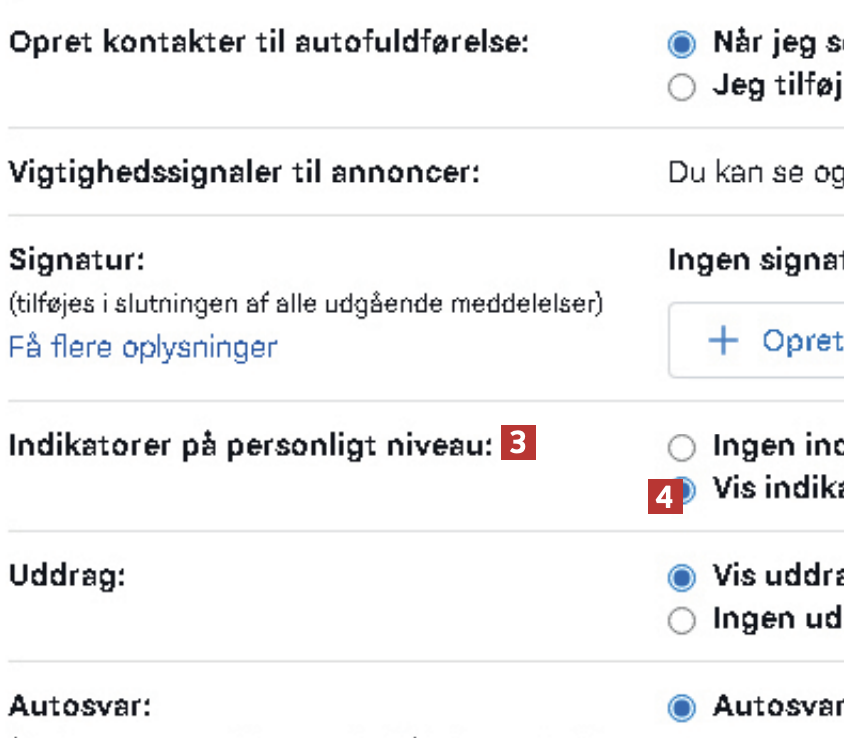Choose the "Ingen ind..." indicator radio button
Screen dimensions: 844x738
[682, 446]
